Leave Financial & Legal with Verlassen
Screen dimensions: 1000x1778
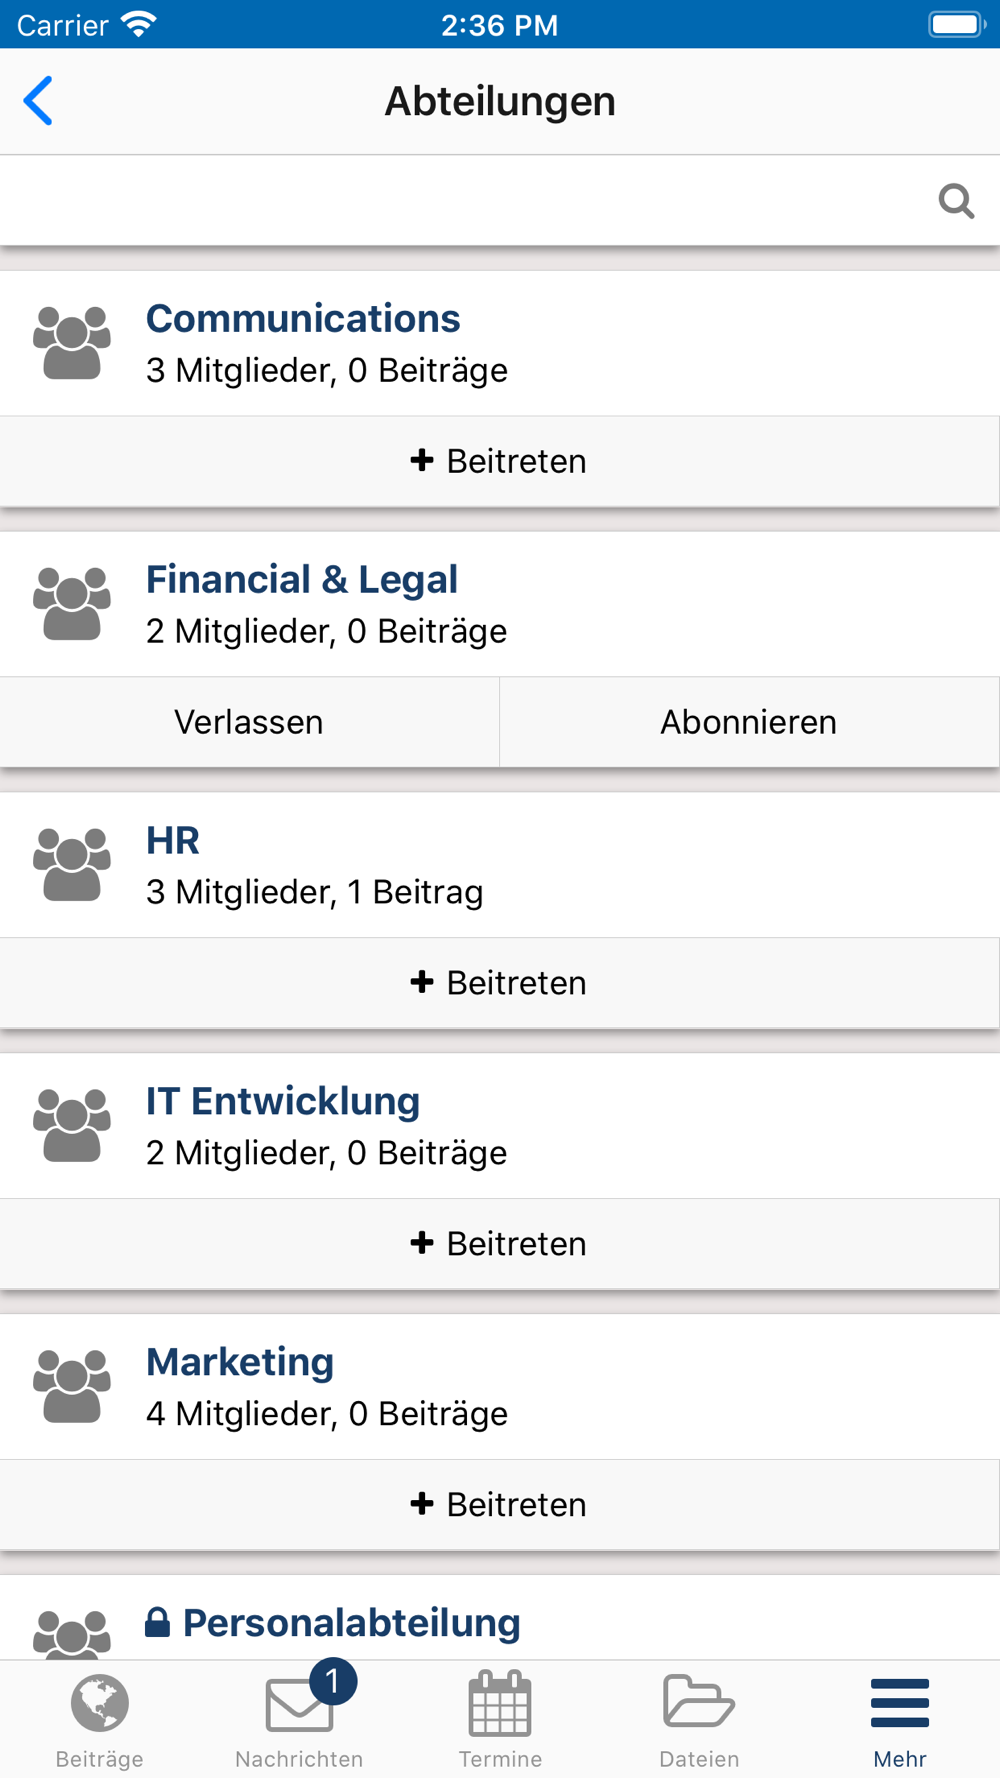[249, 722]
